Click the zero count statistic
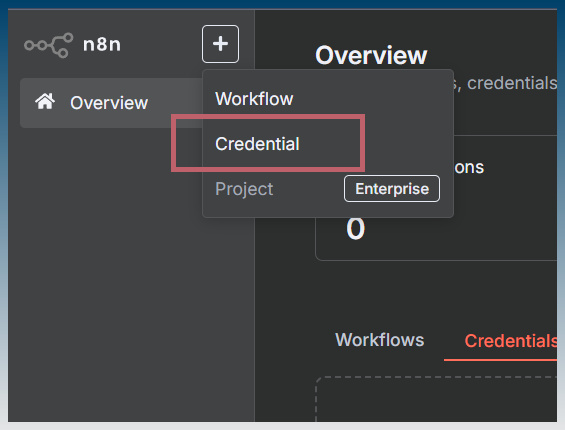The image size is (565, 430). [x=355, y=229]
